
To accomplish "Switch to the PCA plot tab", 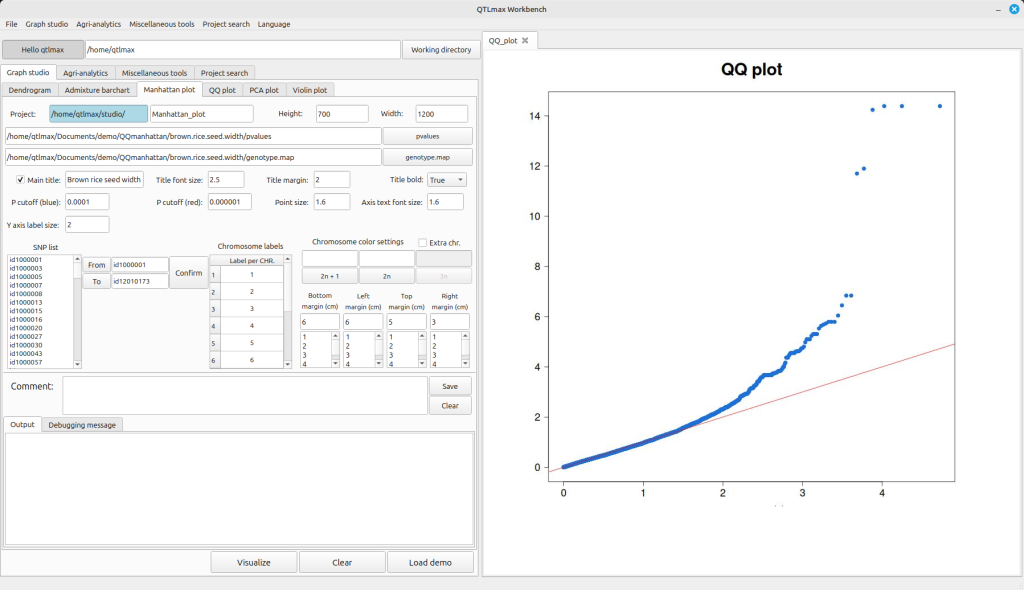I will [x=263, y=90].
